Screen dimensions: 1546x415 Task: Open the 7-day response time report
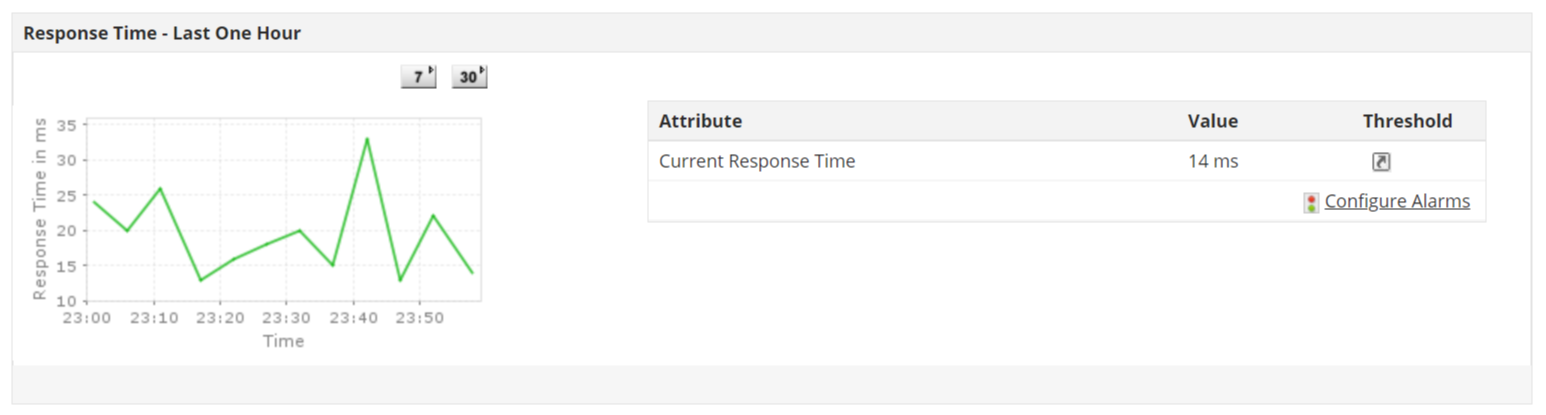(x=418, y=77)
